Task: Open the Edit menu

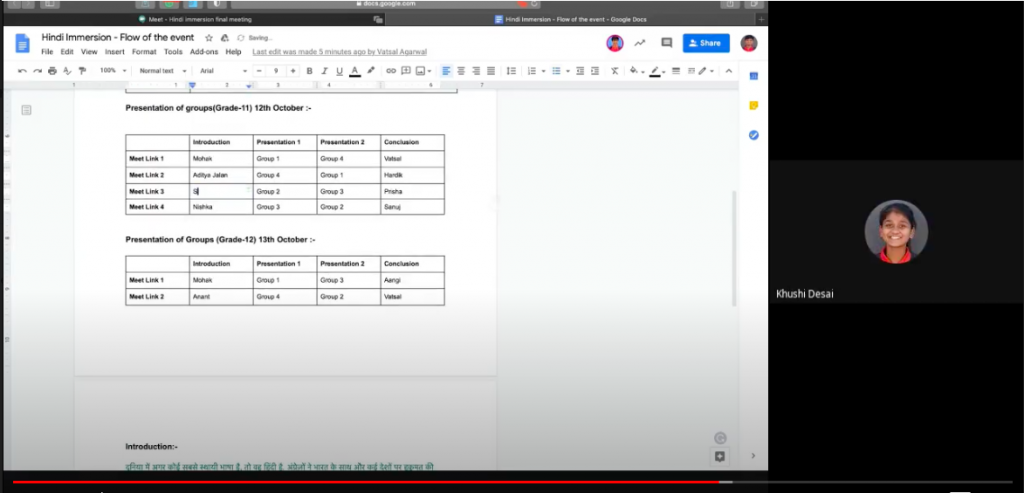Action: click(x=67, y=52)
